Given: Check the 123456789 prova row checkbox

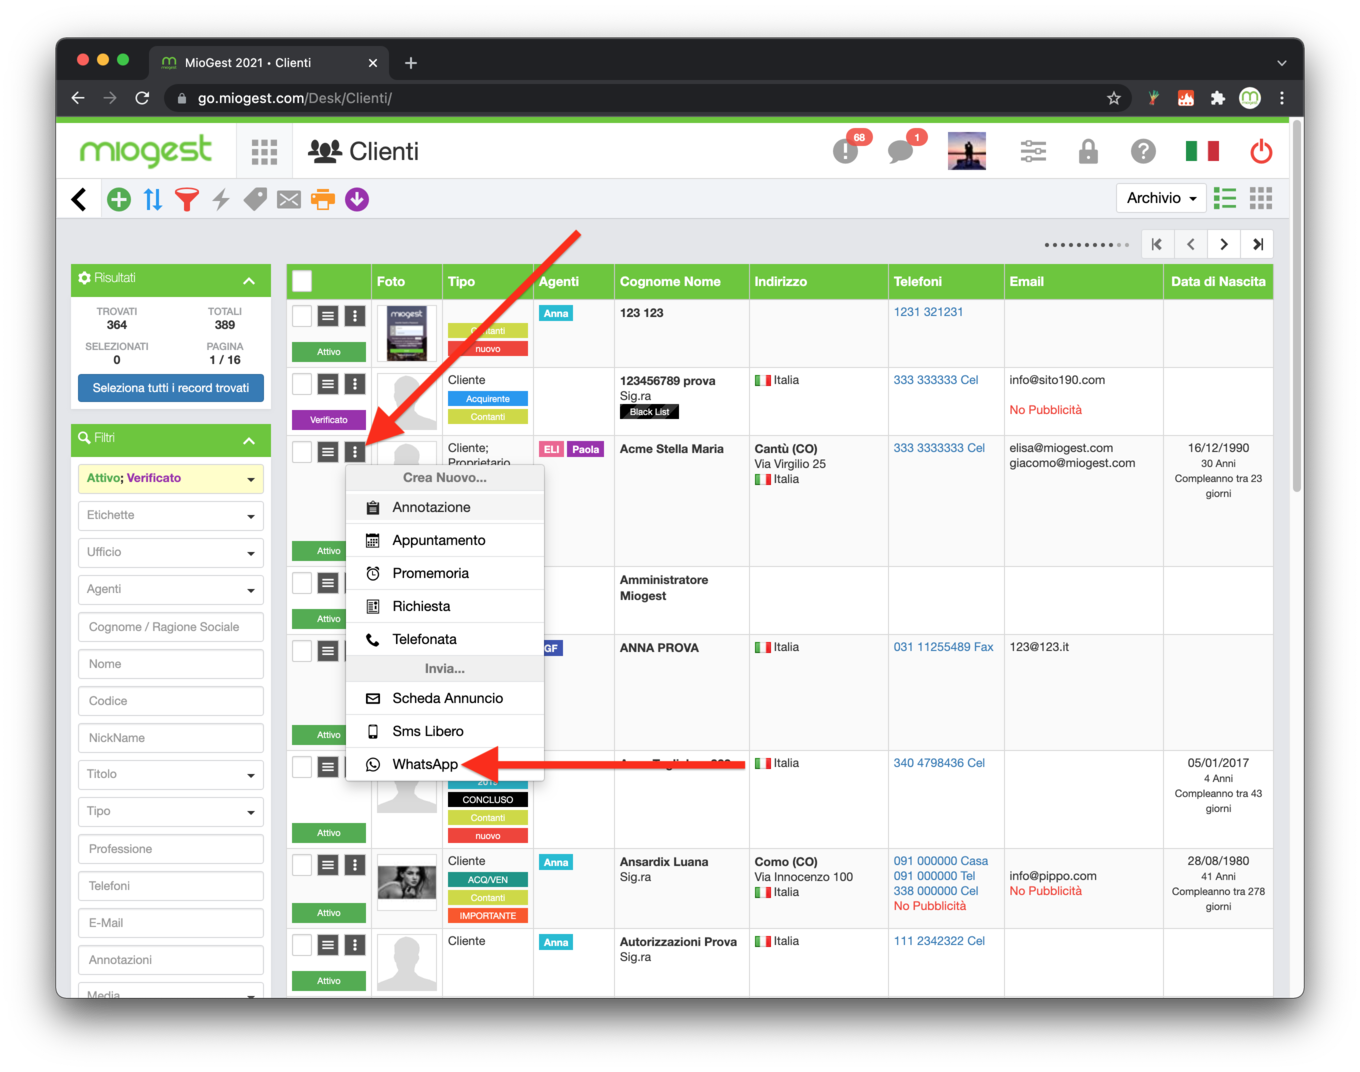Looking at the screenshot, I should tap(302, 384).
